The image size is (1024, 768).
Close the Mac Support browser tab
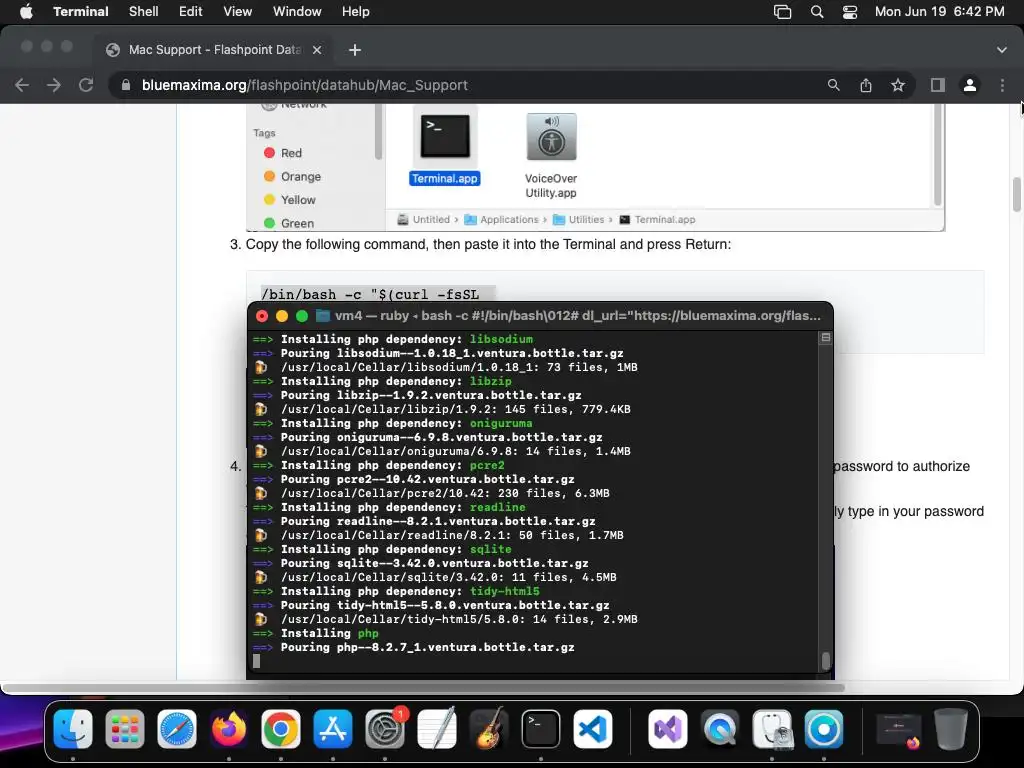[317, 50]
